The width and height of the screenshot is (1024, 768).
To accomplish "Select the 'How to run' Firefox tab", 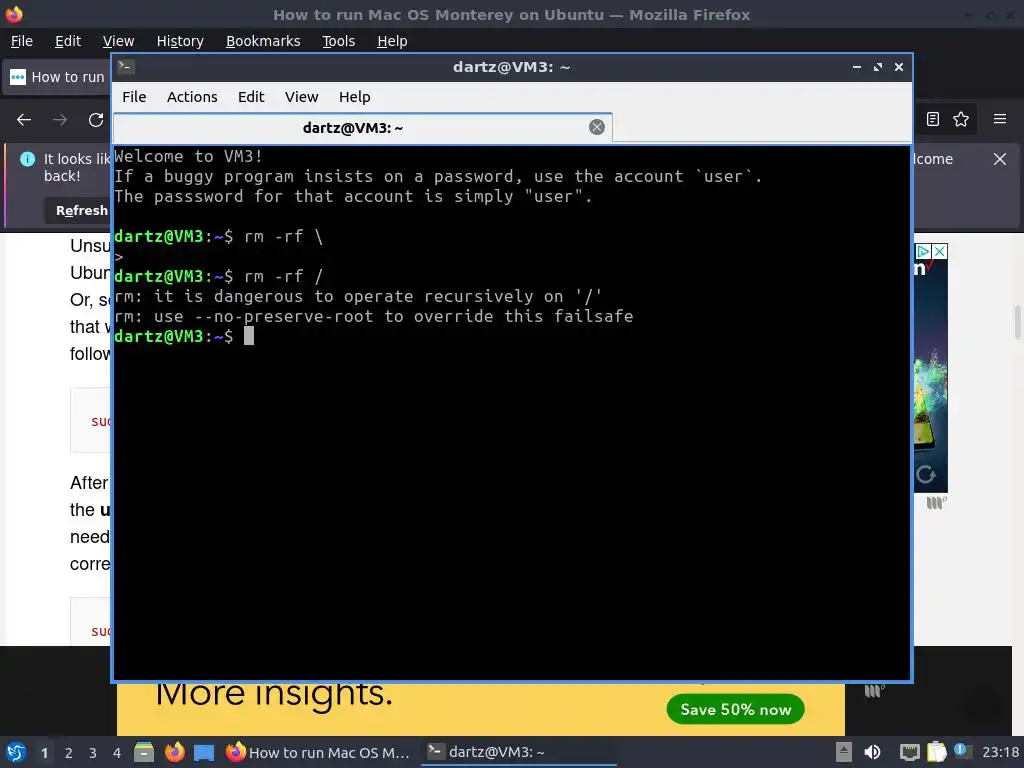I will [57, 77].
